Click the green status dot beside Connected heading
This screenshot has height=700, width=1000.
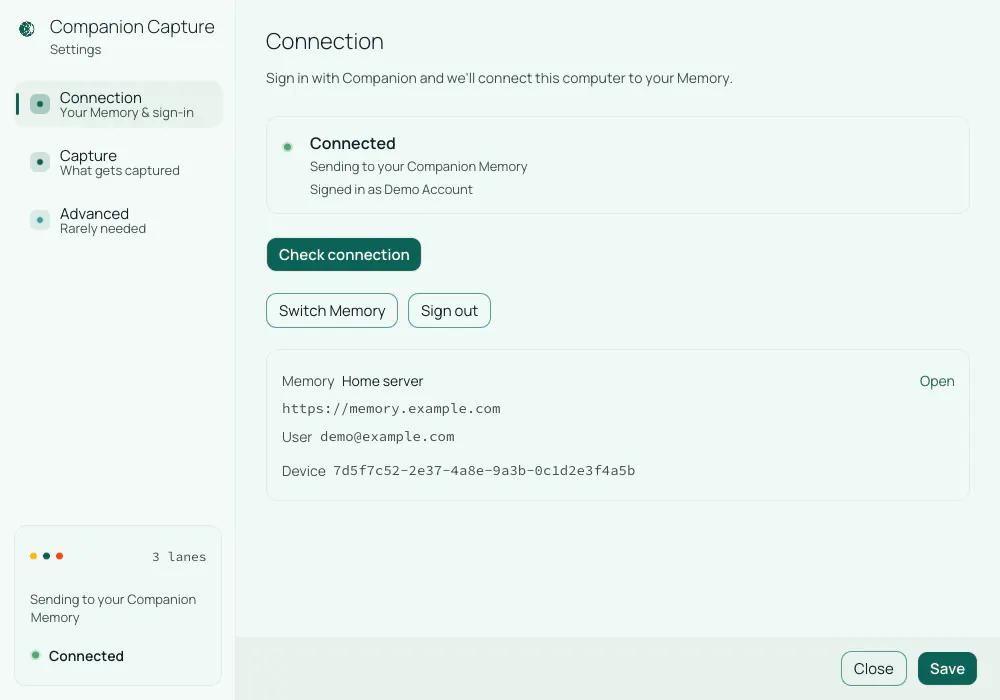[288, 147]
